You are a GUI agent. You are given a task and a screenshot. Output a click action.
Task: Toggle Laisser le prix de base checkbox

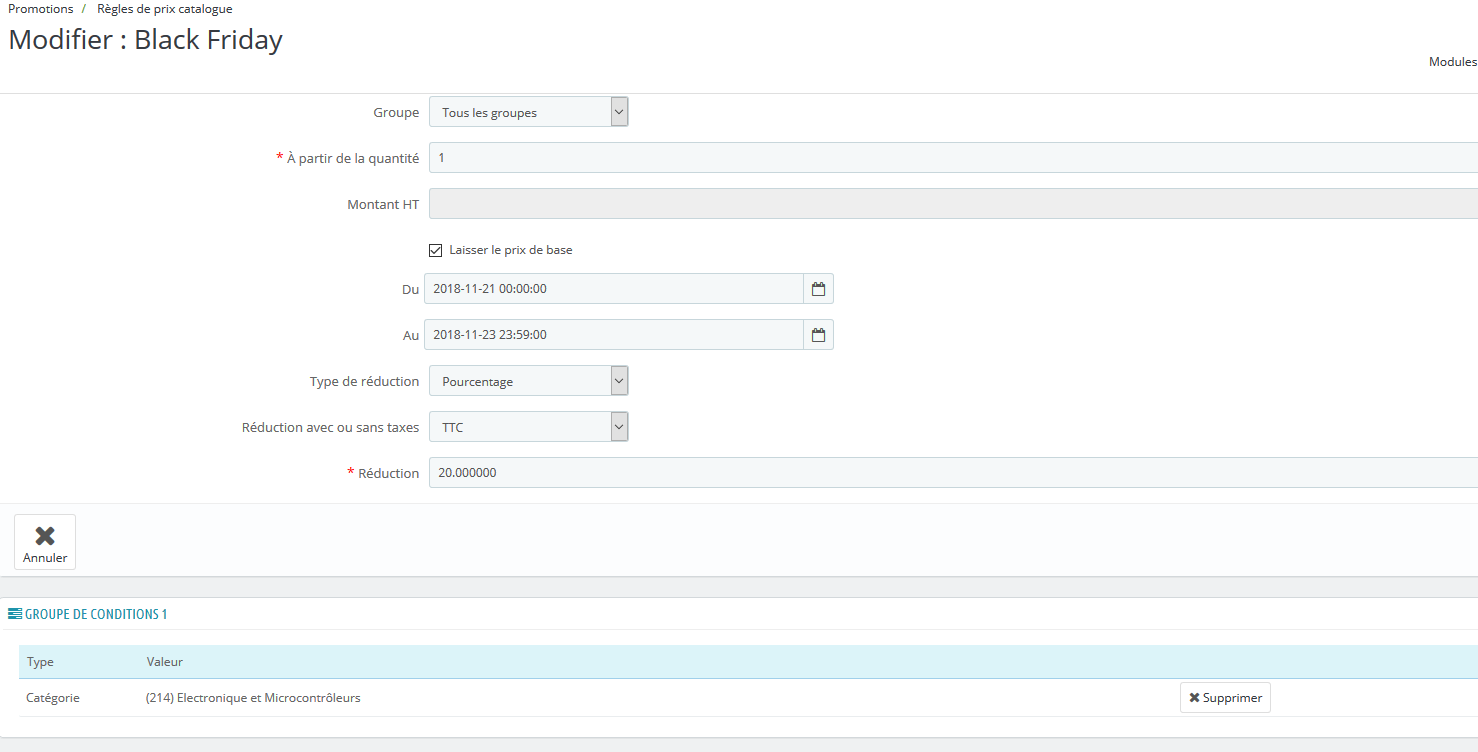435,250
